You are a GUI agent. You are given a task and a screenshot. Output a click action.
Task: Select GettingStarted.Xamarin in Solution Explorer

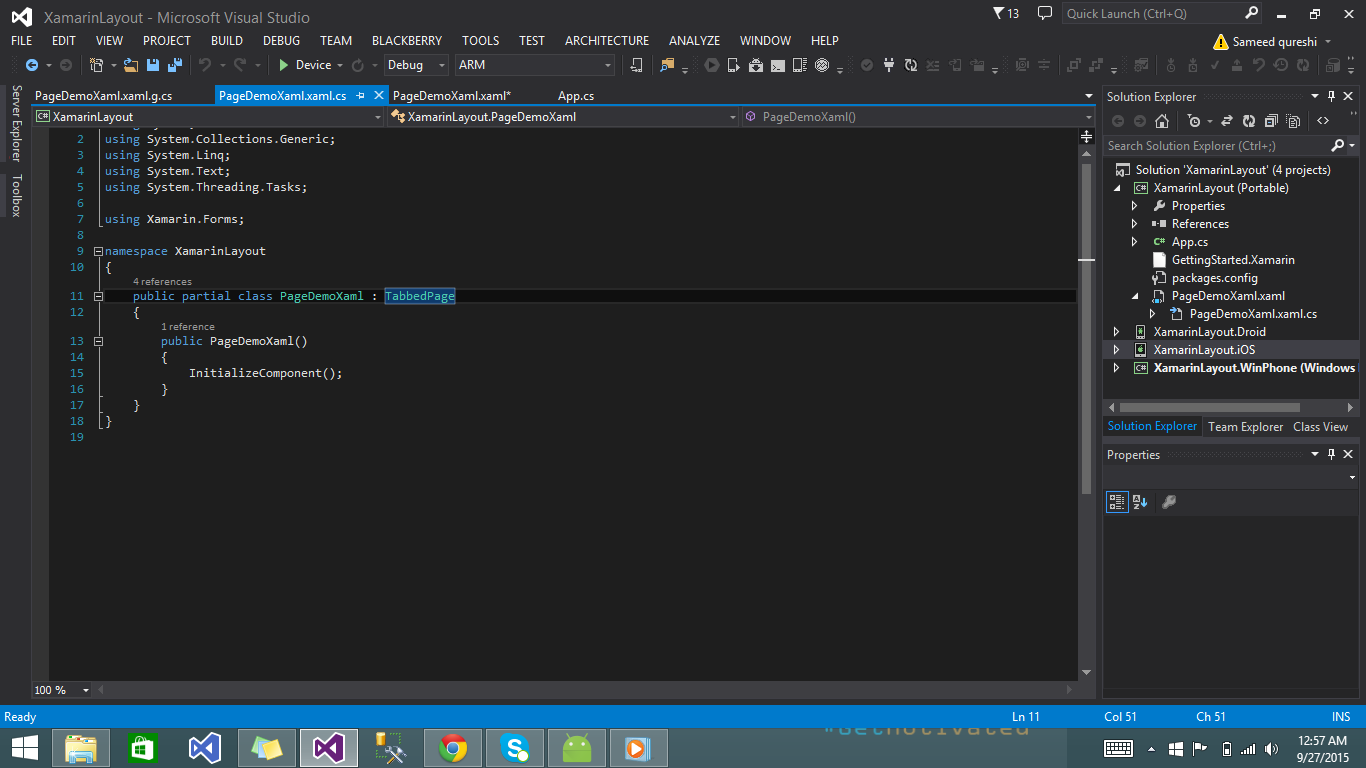tap(1233, 260)
